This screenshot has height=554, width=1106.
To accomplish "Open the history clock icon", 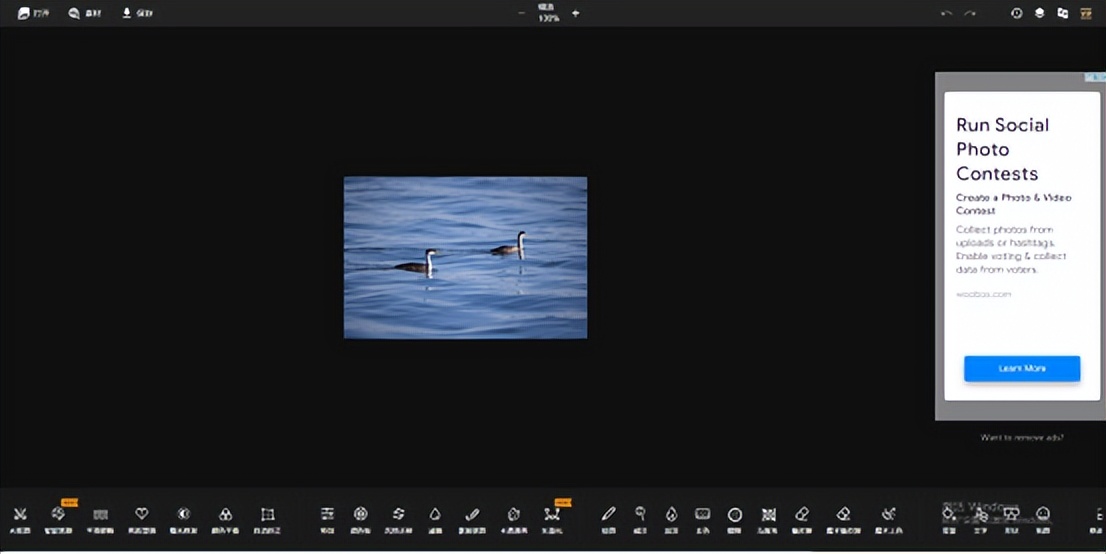I will coord(1016,14).
